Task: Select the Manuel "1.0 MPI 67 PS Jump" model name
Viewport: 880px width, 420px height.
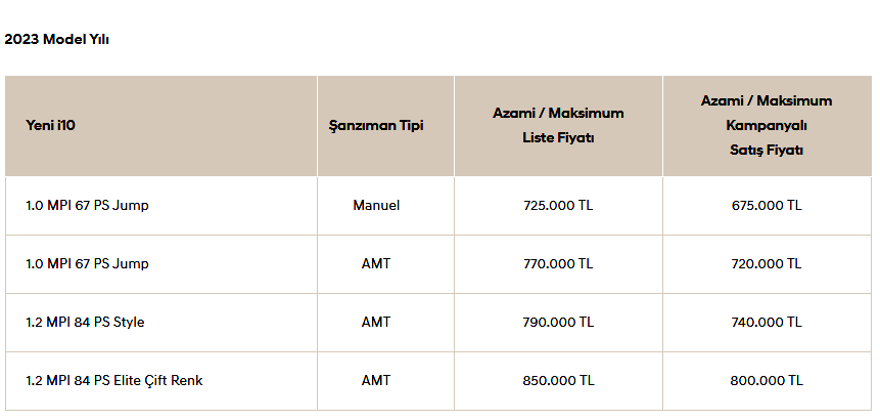Action: (x=88, y=205)
